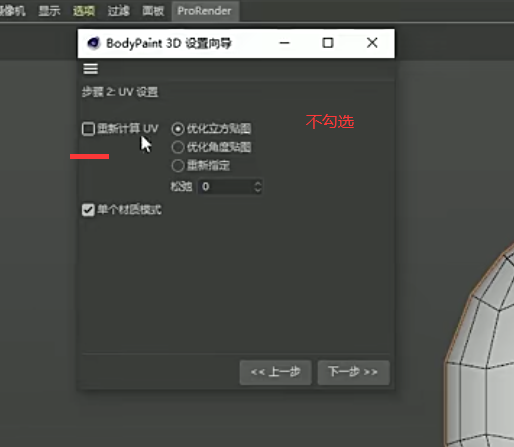The height and width of the screenshot is (447, 514).
Task: Enable the 重新计算 UV checkbox
Action: tap(88, 129)
